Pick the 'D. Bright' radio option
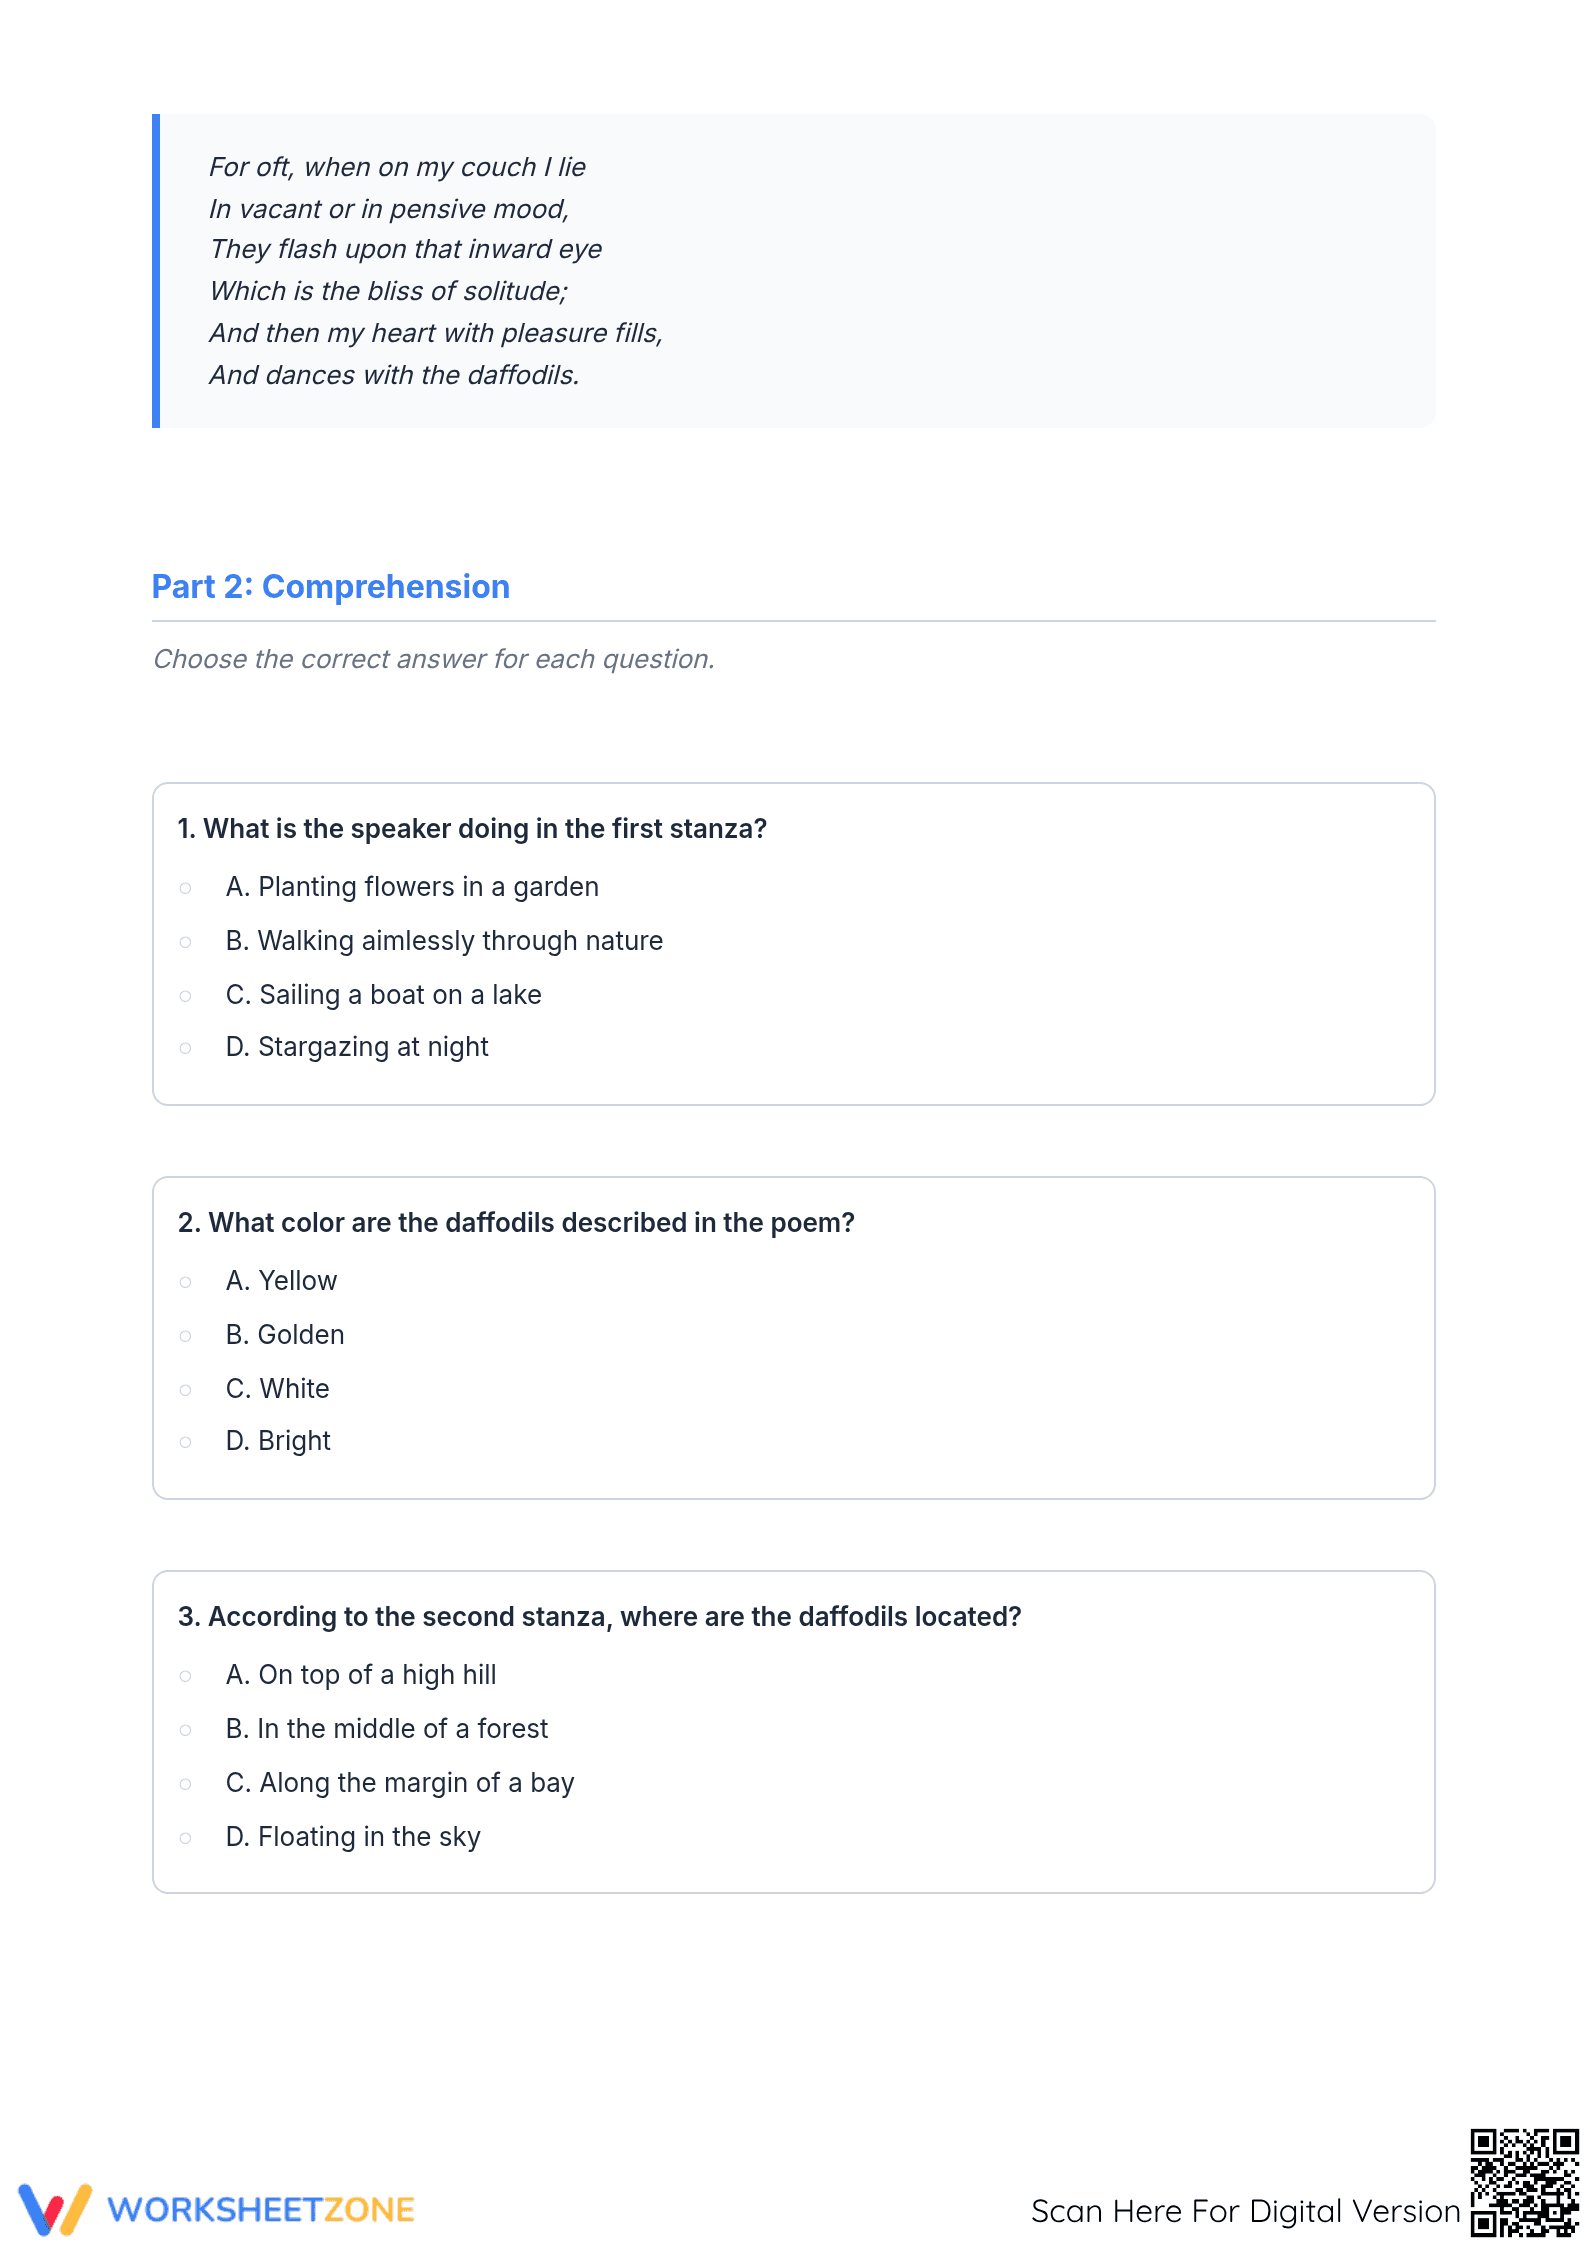1588x2246 pixels. [x=185, y=1442]
